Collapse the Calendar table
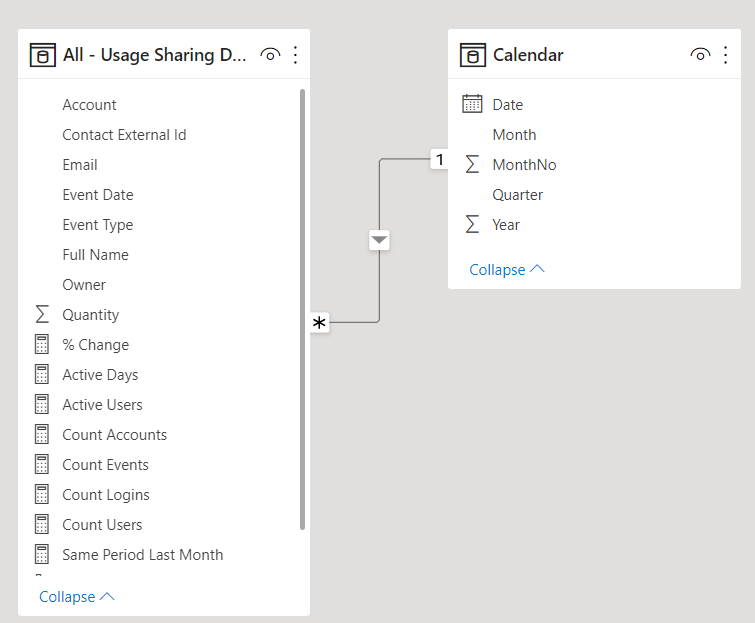This screenshot has width=755, height=623. tap(507, 270)
